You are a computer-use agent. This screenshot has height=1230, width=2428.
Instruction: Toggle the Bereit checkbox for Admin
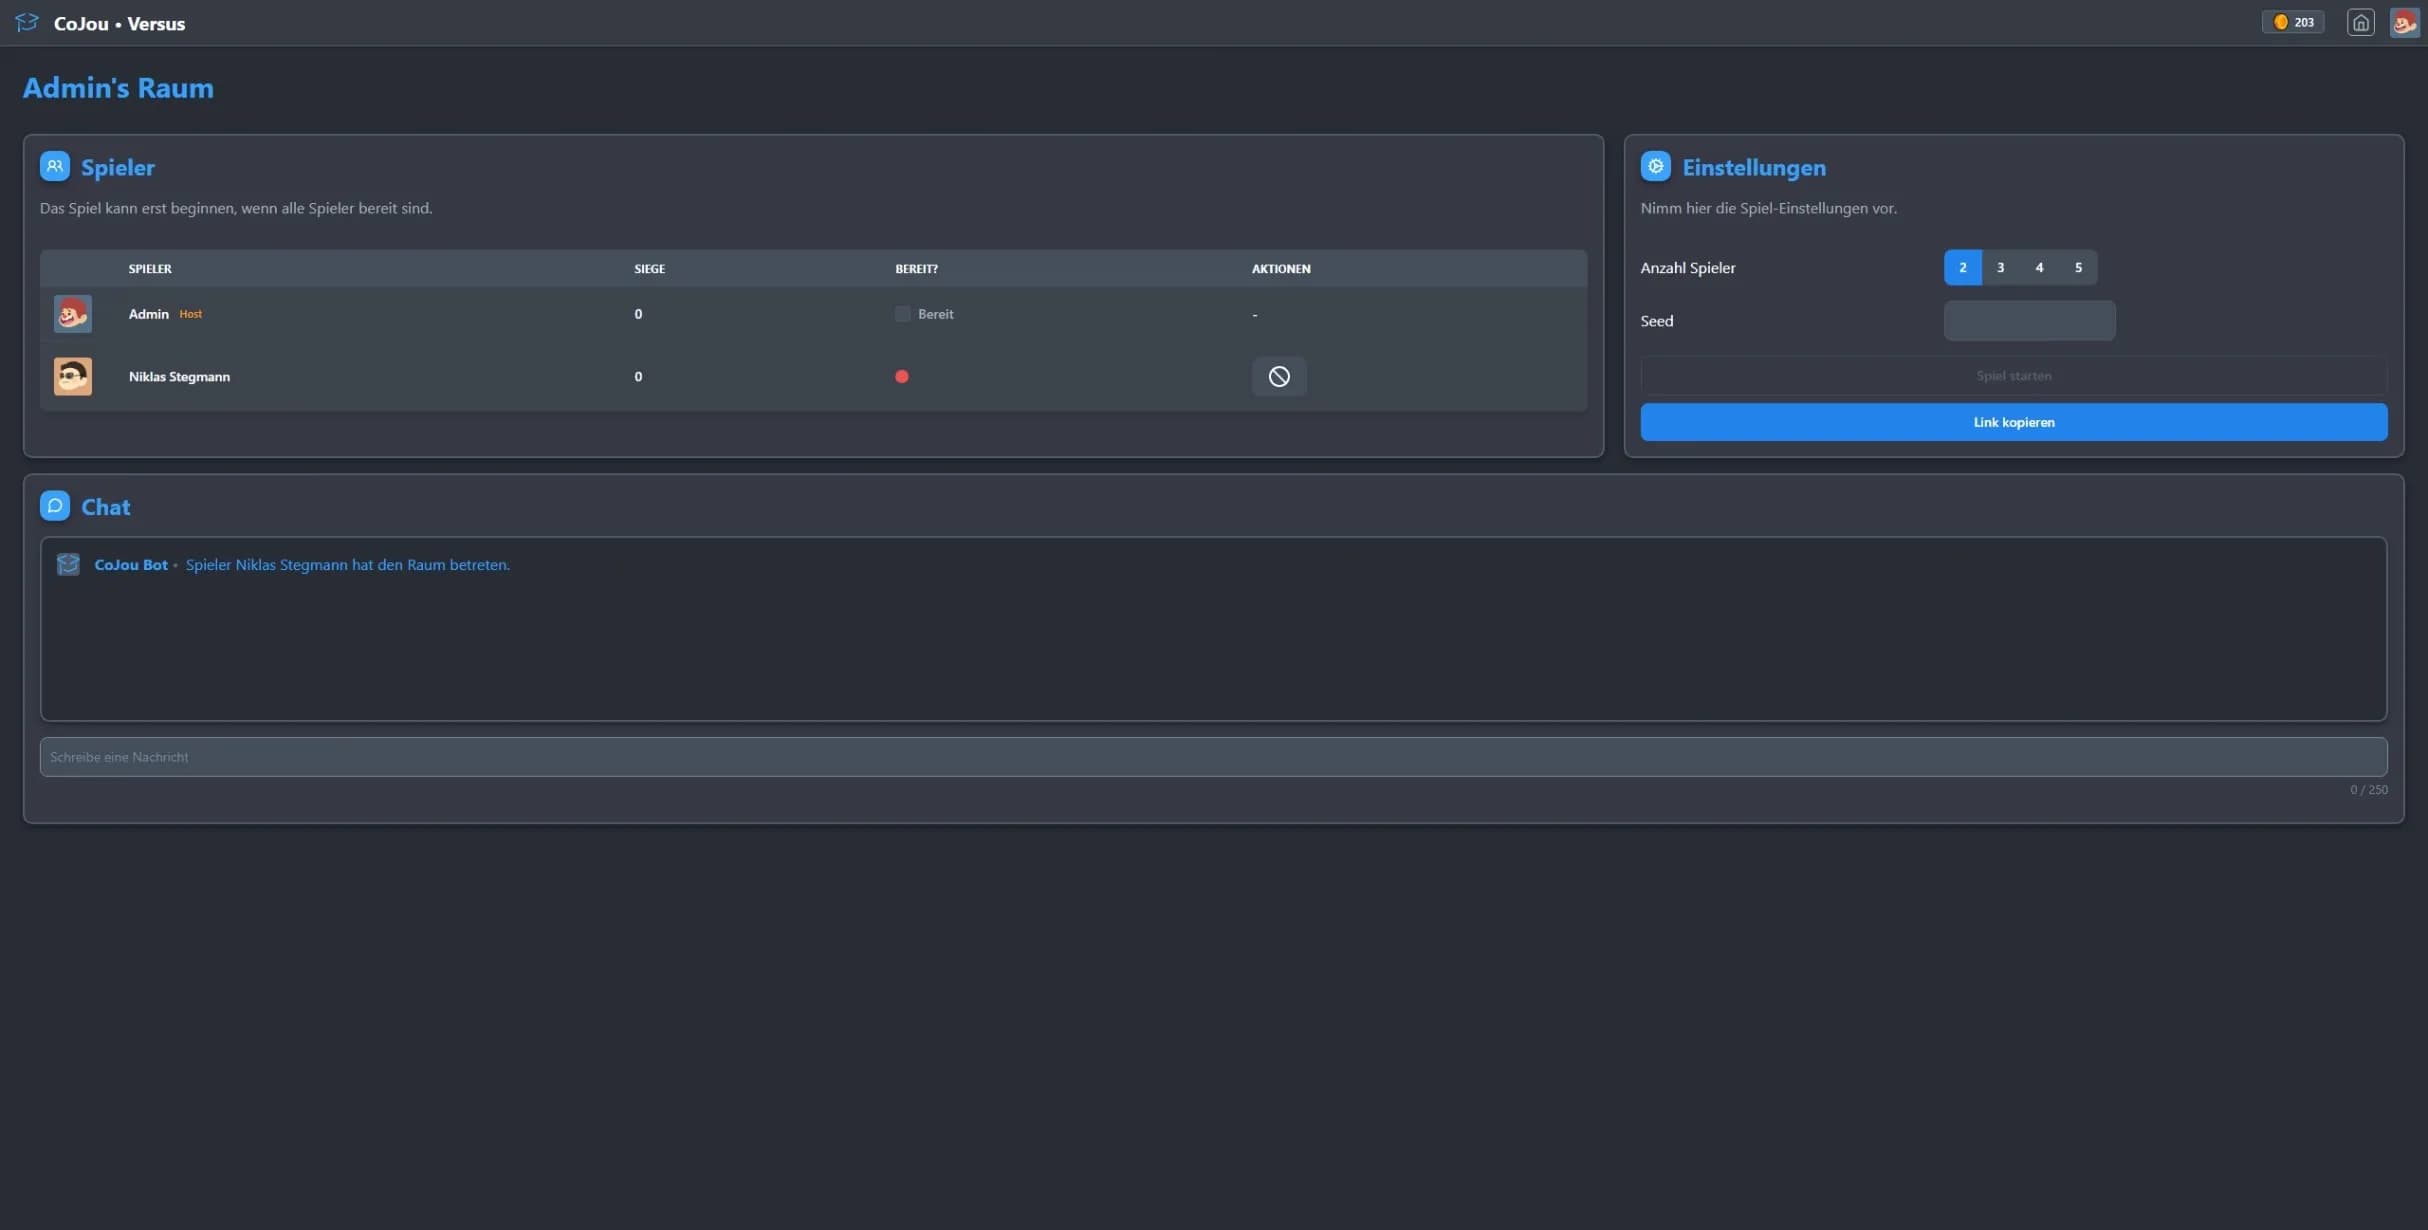[x=902, y=314]
